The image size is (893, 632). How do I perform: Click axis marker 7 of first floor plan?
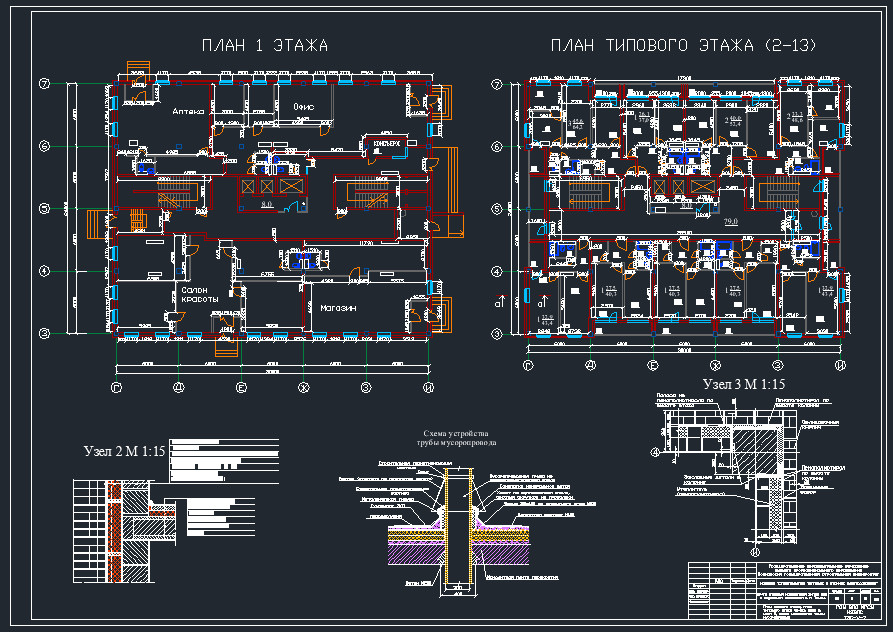(x=44, y=84)
